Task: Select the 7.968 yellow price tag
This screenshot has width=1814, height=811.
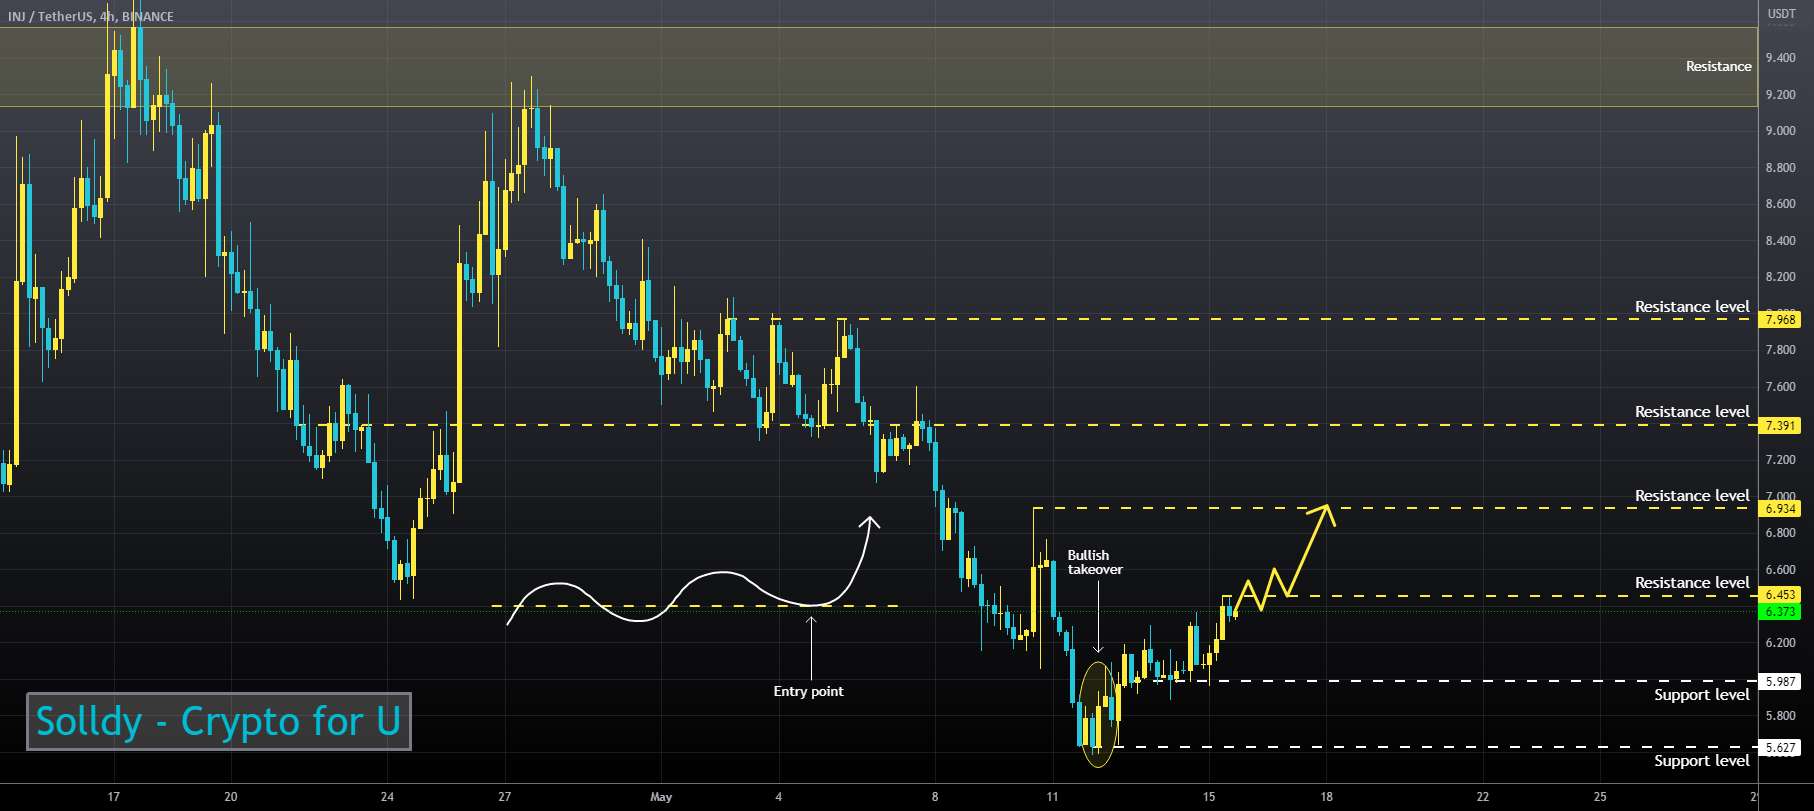Action: tap(1780, 320)
